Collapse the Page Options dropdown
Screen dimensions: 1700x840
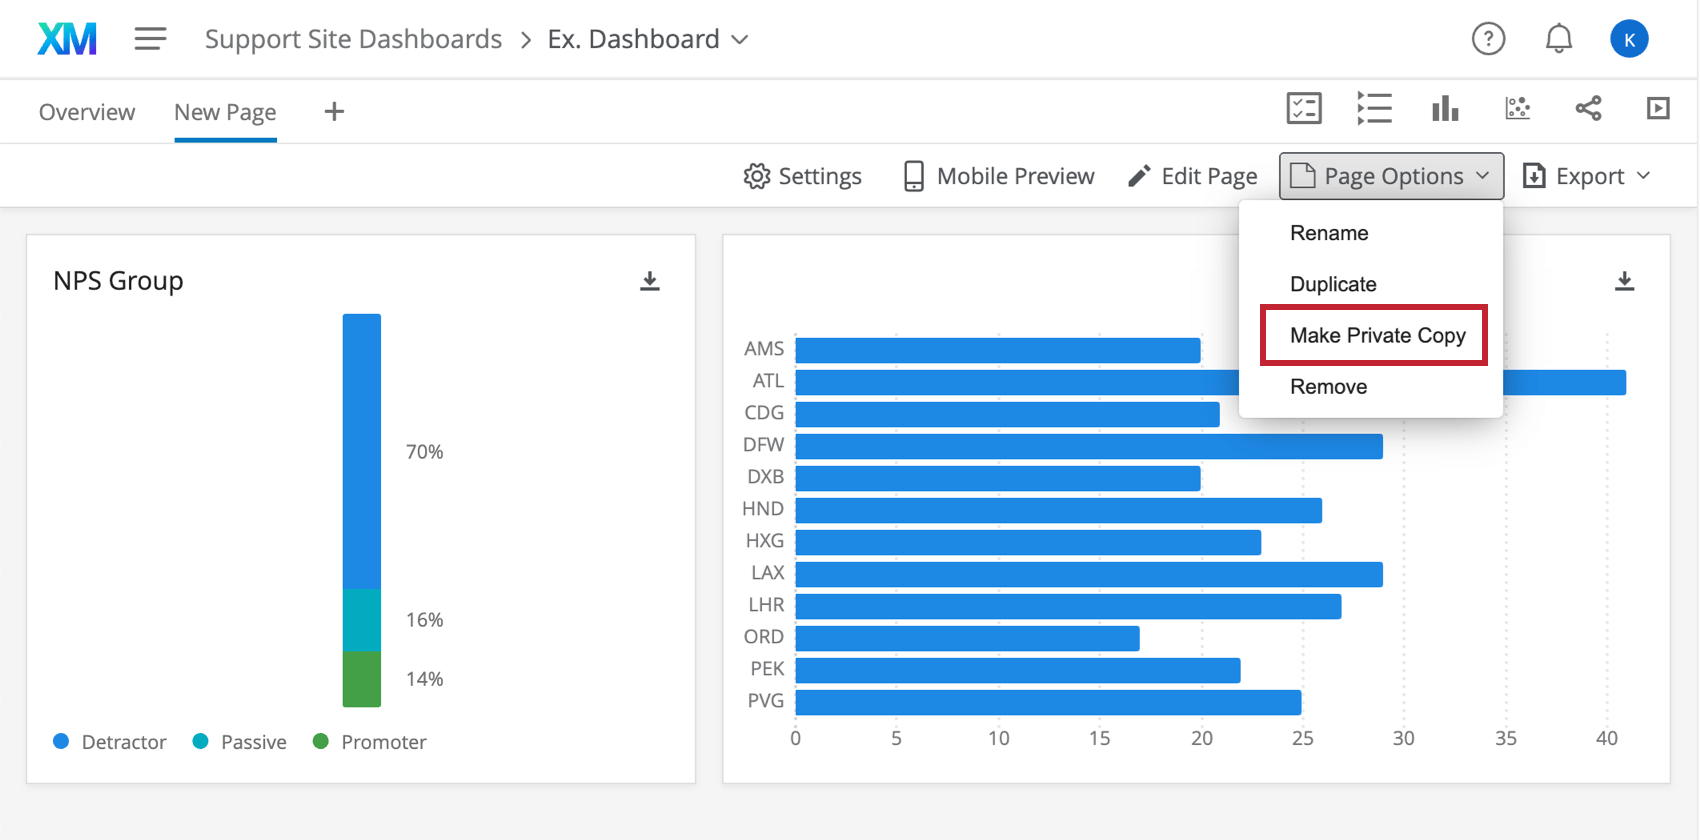[x=1391, y=176]
